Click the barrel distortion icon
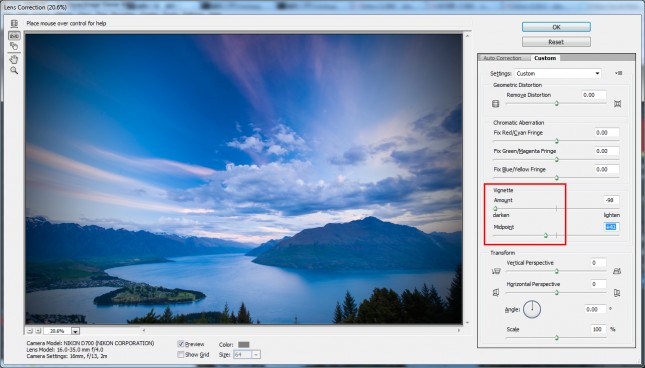 496,104
